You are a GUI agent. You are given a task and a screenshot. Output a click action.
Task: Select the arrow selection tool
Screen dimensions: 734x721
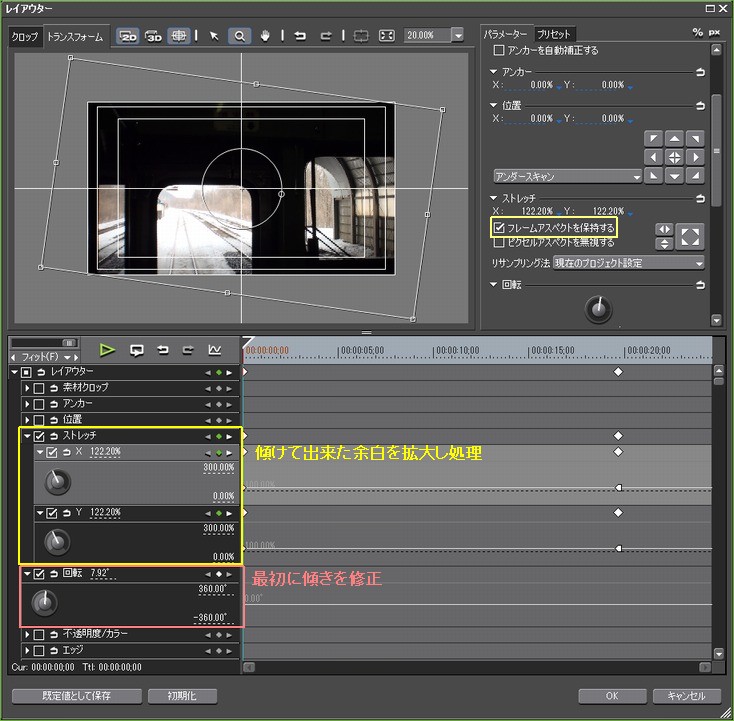(213, 36)
